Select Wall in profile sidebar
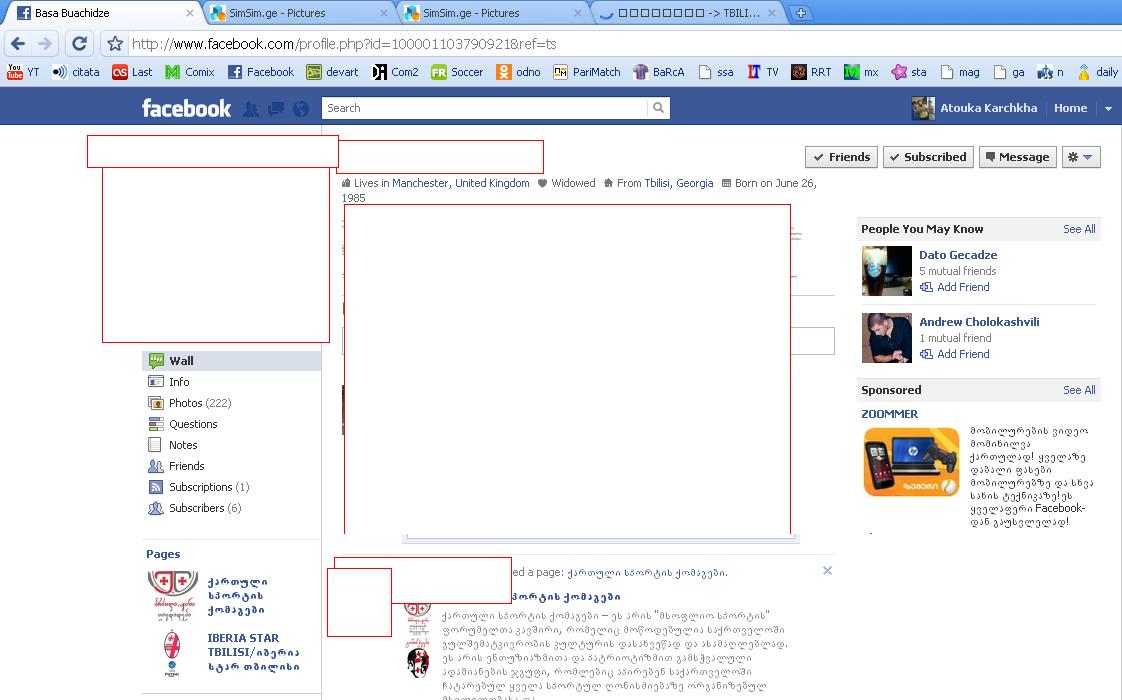Screen dimensions: 1122x700 click(x=232, y=361)
